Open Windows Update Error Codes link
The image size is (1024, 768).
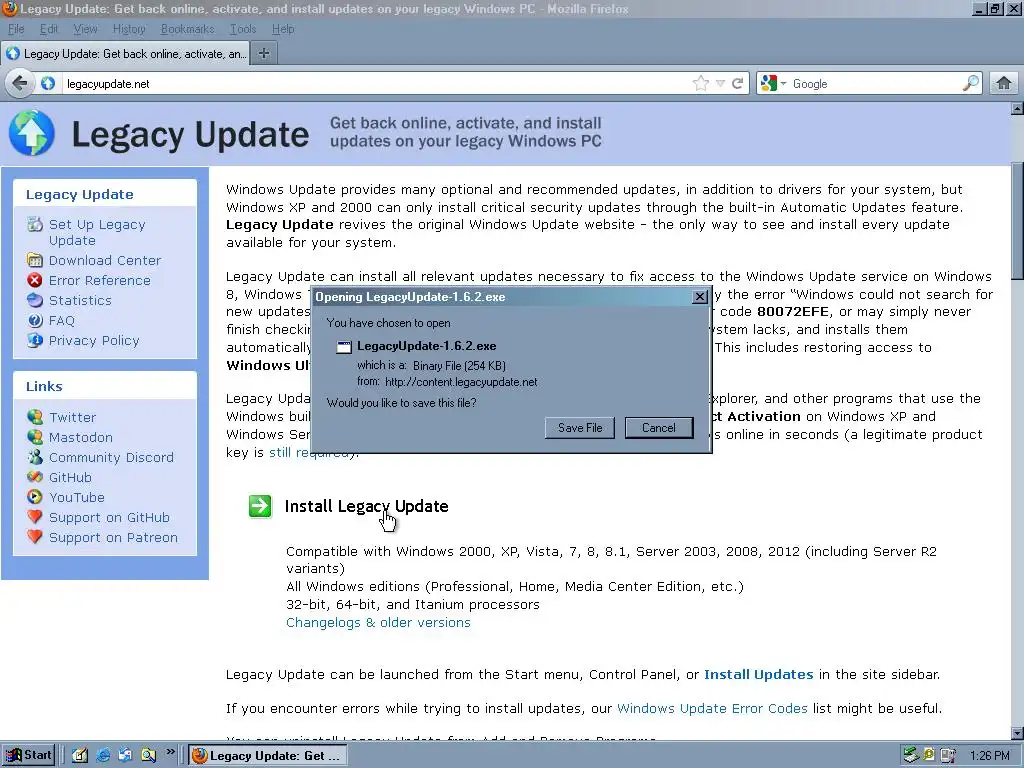712,709
